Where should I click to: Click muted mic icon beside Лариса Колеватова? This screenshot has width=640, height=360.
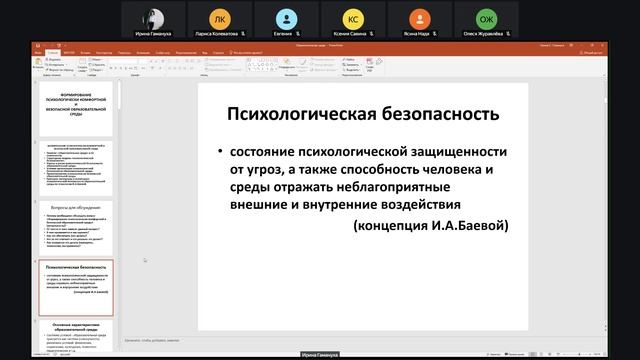tap(243, 34)
